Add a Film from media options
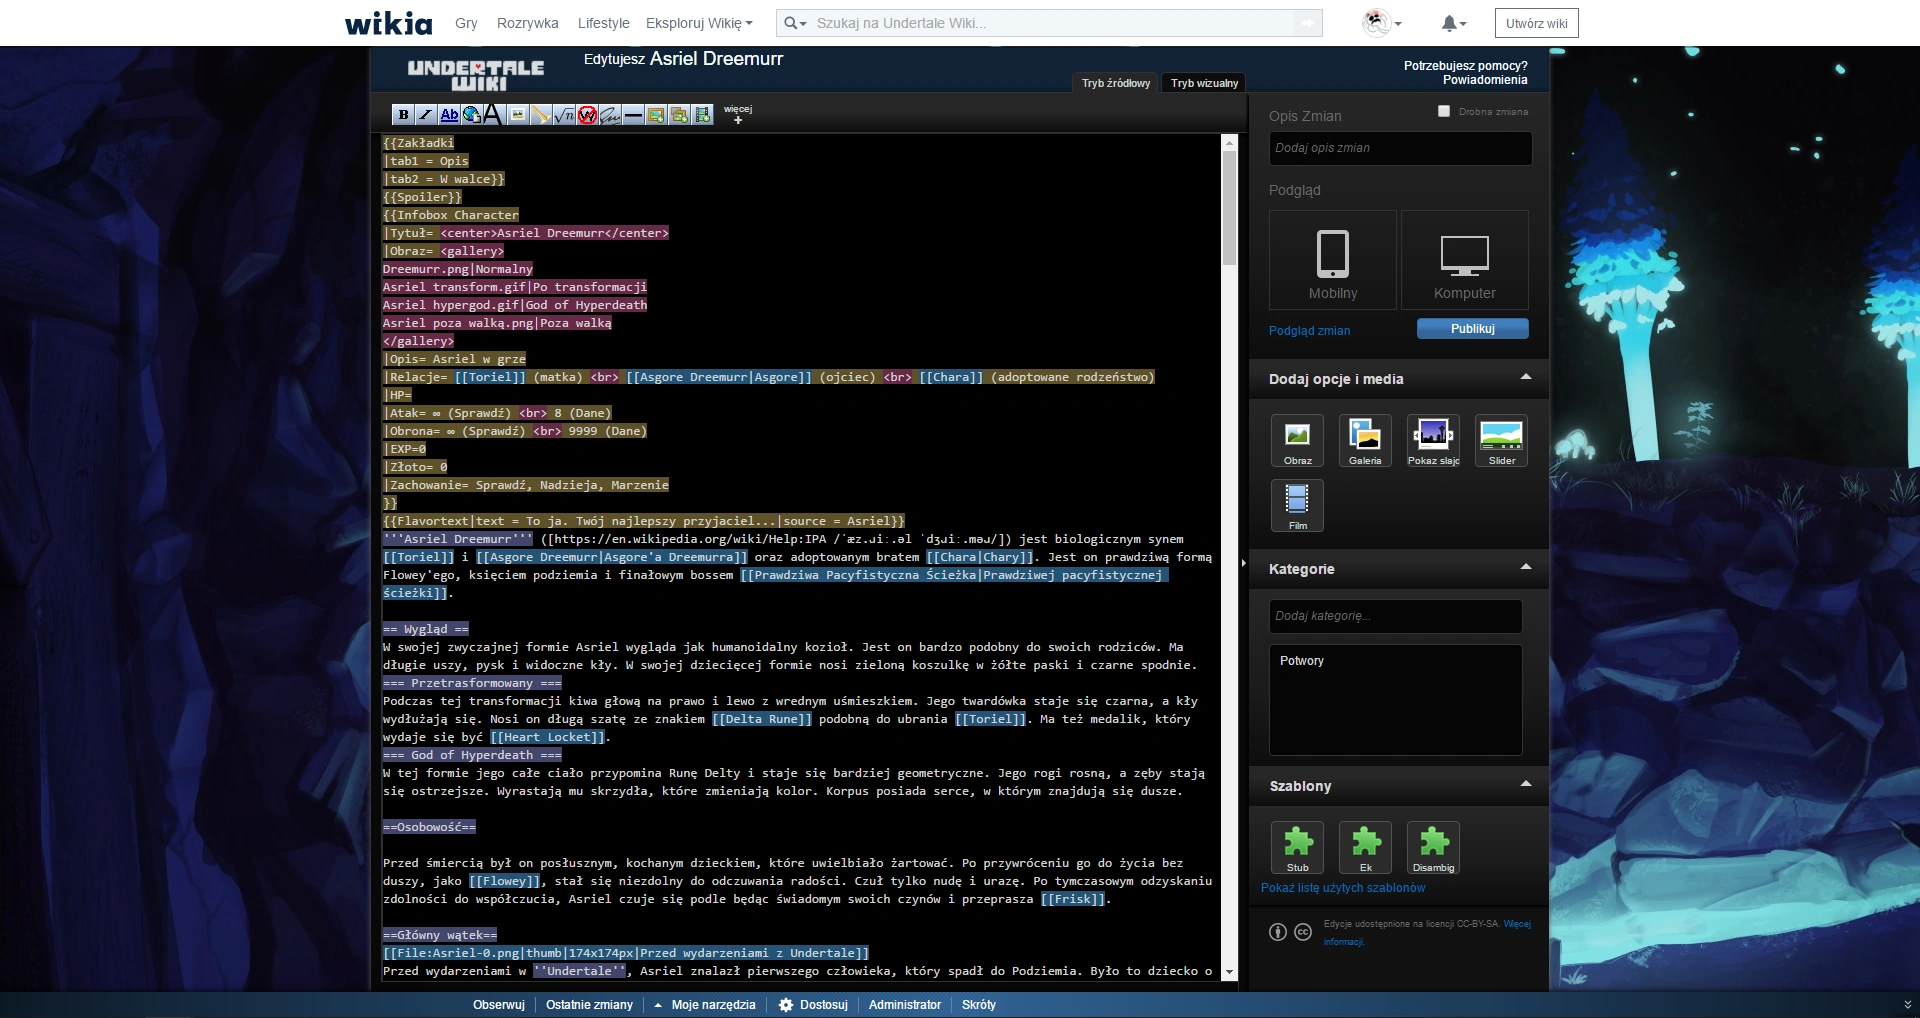 click(1297, 505)
